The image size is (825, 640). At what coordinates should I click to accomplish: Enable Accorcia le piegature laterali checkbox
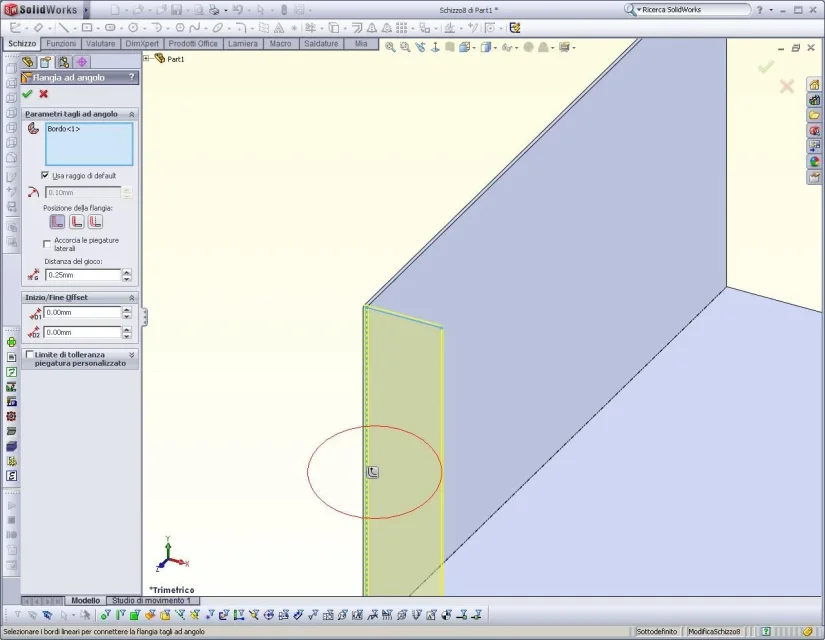tap(47, 244)
